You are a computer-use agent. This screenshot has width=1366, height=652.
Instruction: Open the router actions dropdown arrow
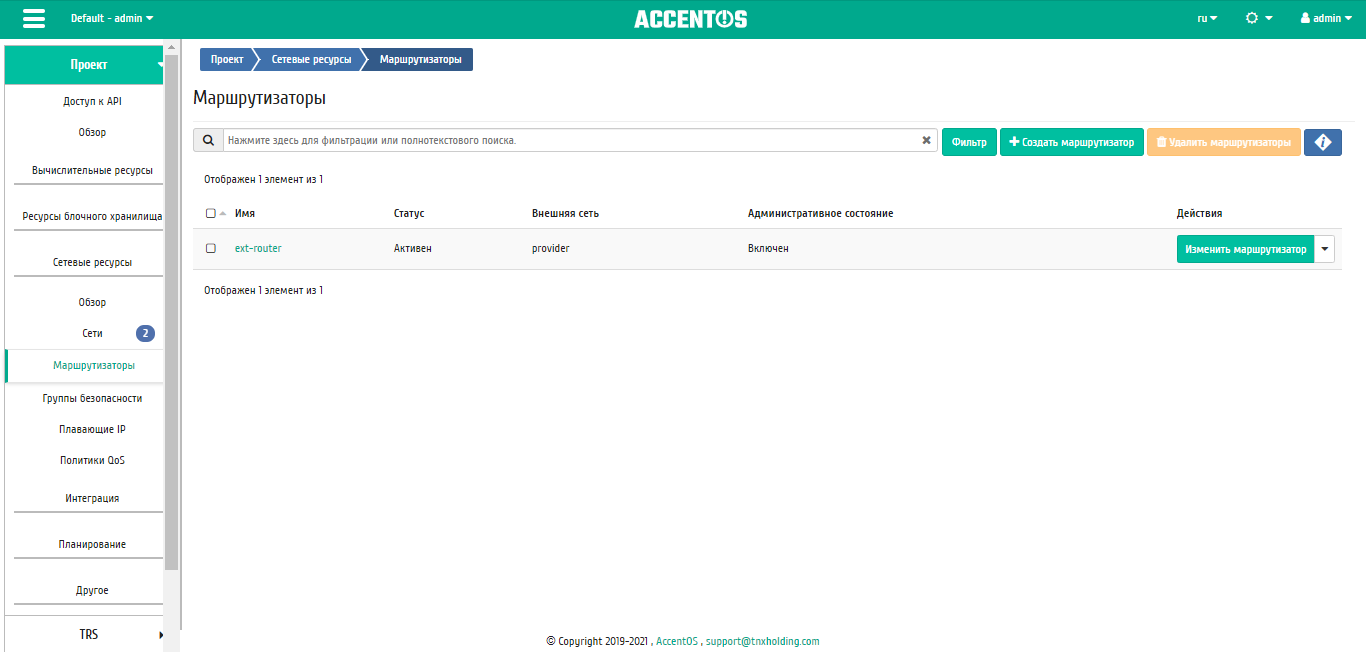1325,249
